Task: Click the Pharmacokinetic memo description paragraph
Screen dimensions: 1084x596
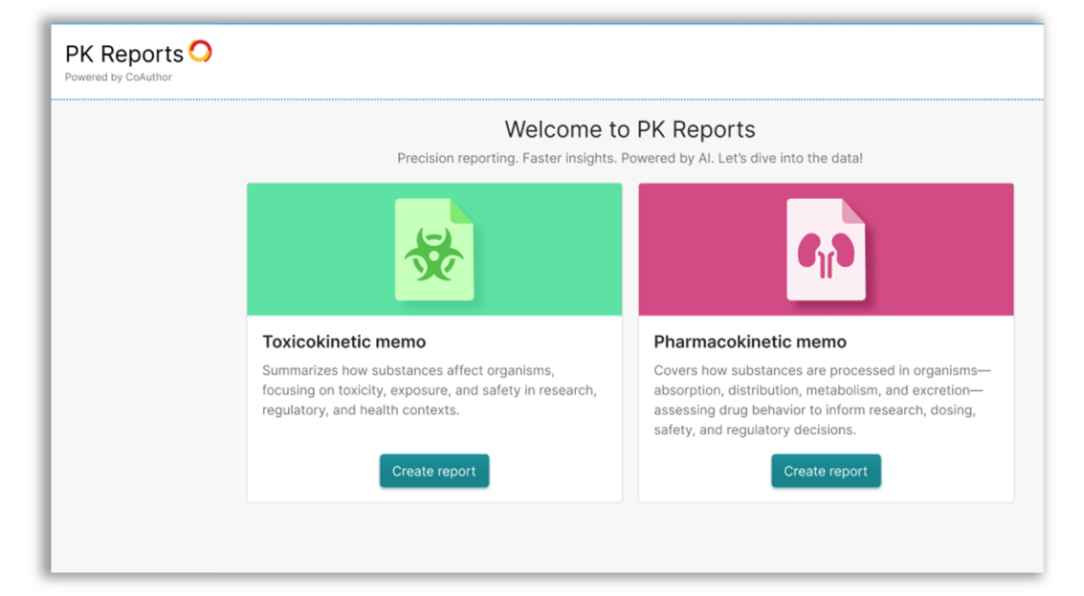Action: point(822,400)
